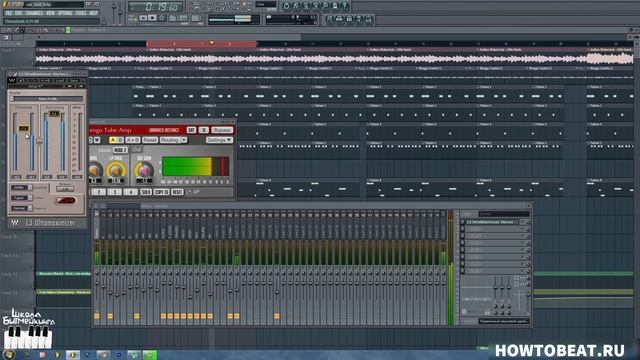Click the transport Record button
This screenshot has height=360, width=640.
pyautogui.click(x=162, y=18)
